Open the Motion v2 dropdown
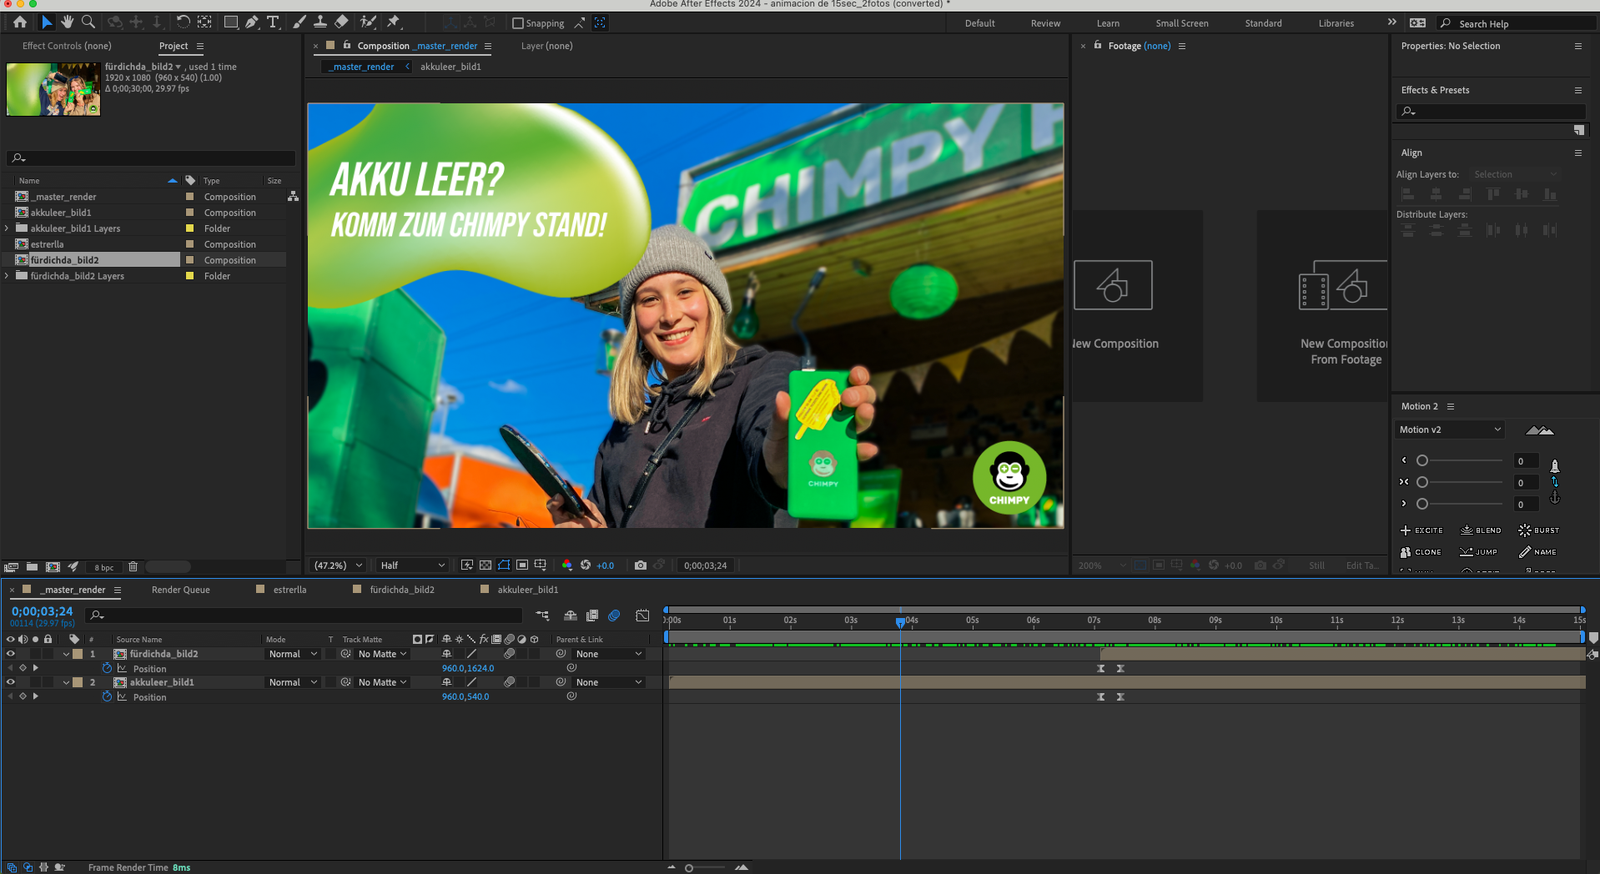 click(1450, 430)
